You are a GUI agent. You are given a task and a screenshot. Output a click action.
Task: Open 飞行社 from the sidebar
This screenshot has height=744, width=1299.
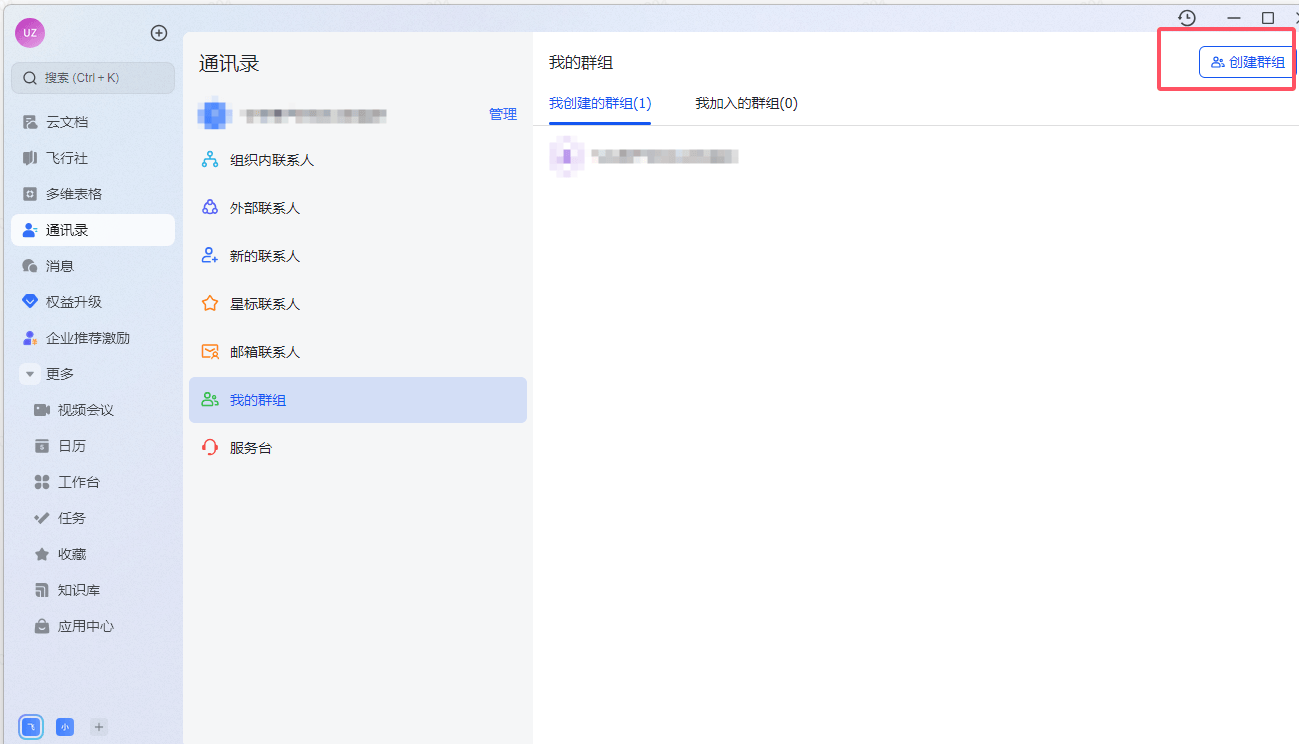[x=67, y=158]
